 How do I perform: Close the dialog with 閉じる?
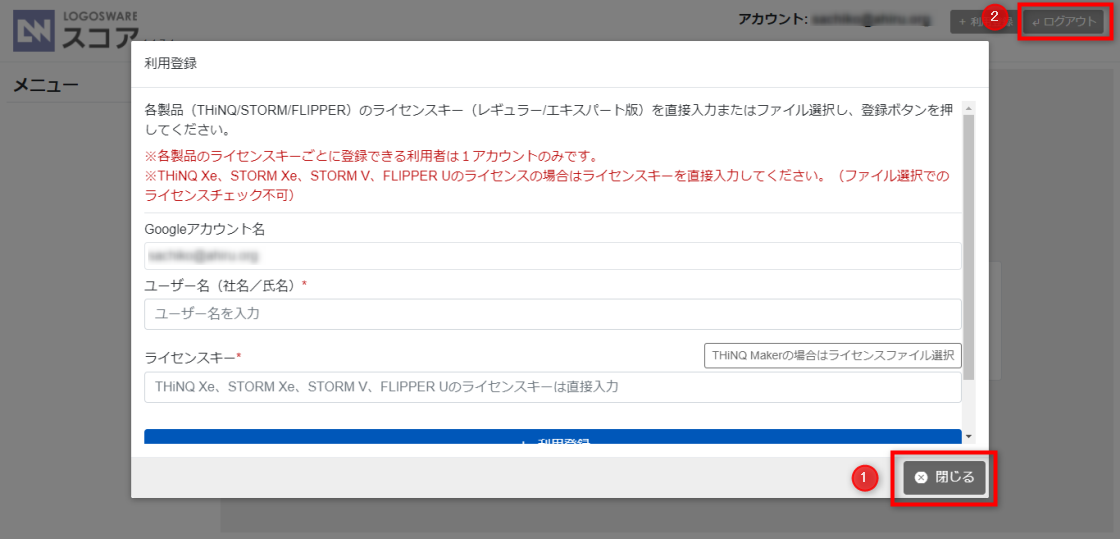[945, 478]
